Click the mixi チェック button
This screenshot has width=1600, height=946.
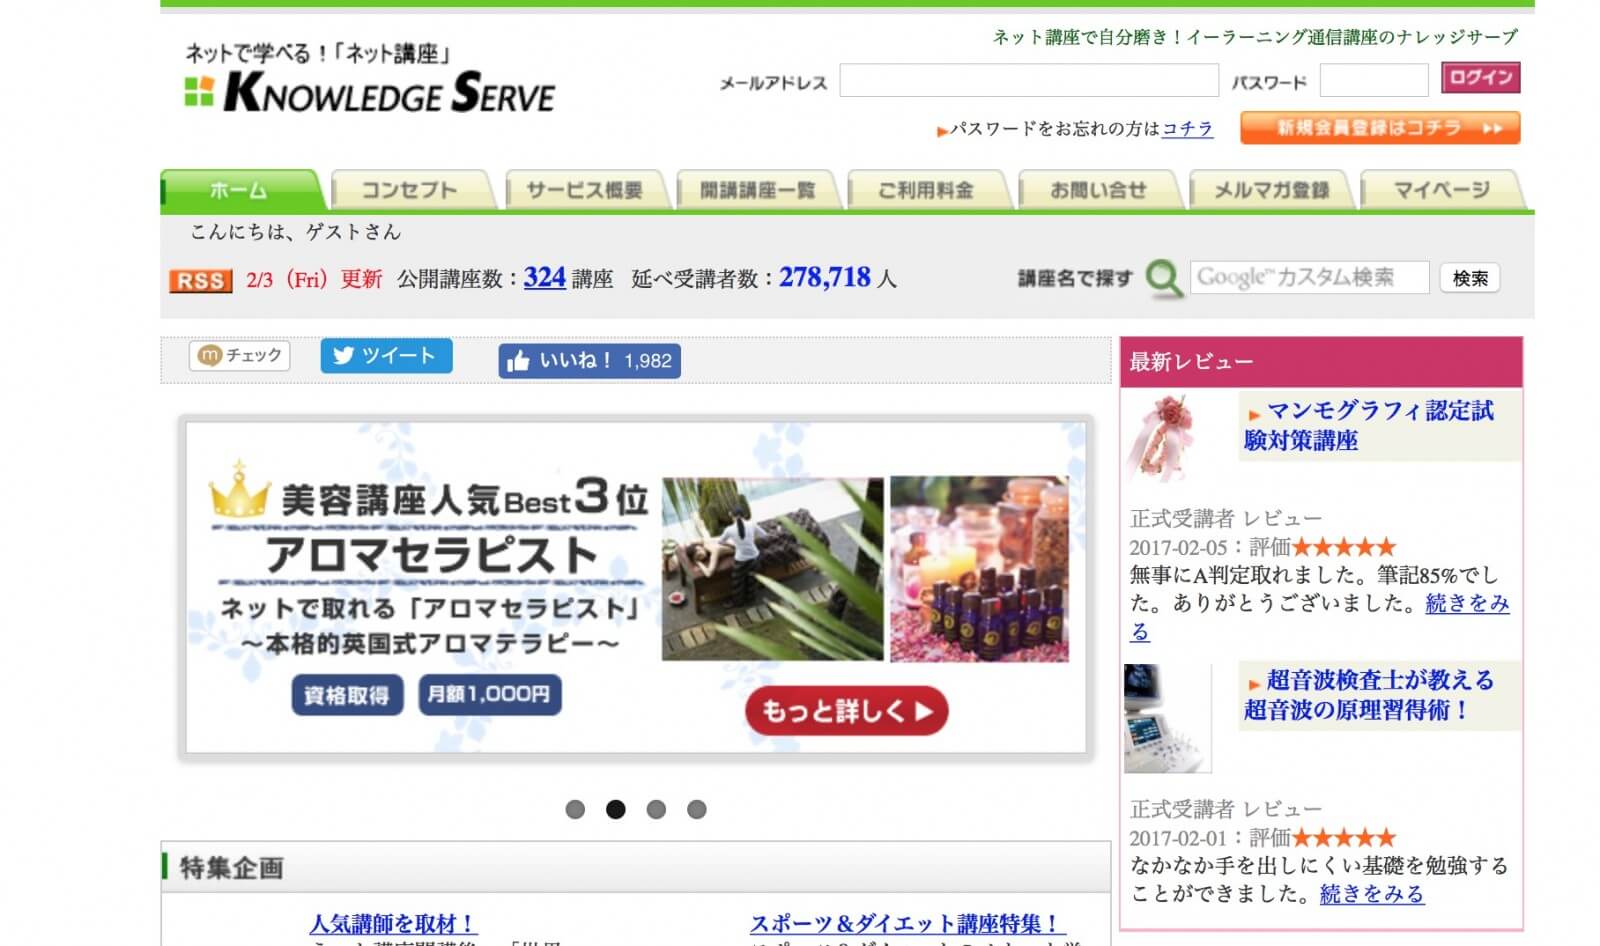pyautogui.click(x=240, y=355)
